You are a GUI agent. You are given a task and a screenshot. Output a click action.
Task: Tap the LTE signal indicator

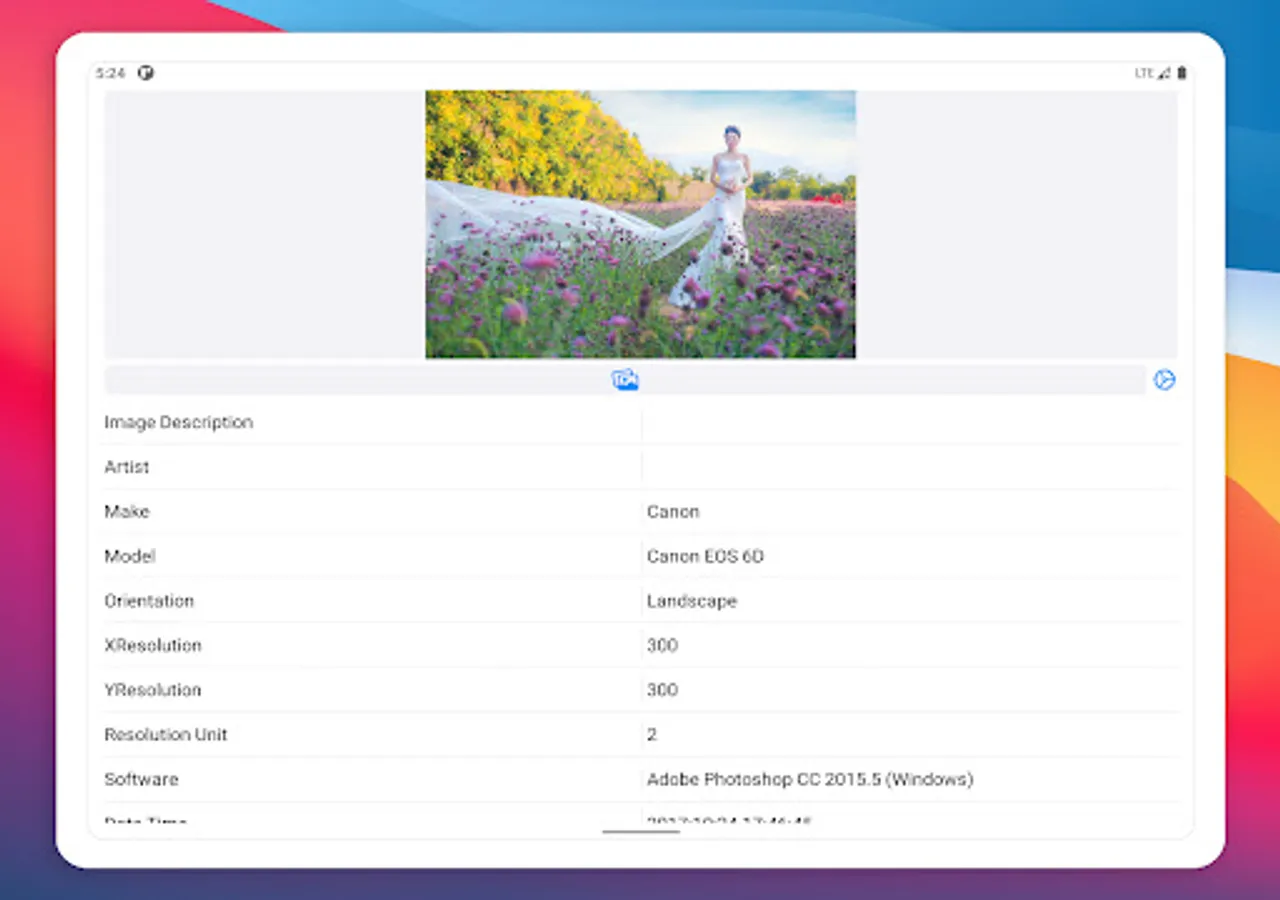tap(1152, 73)
